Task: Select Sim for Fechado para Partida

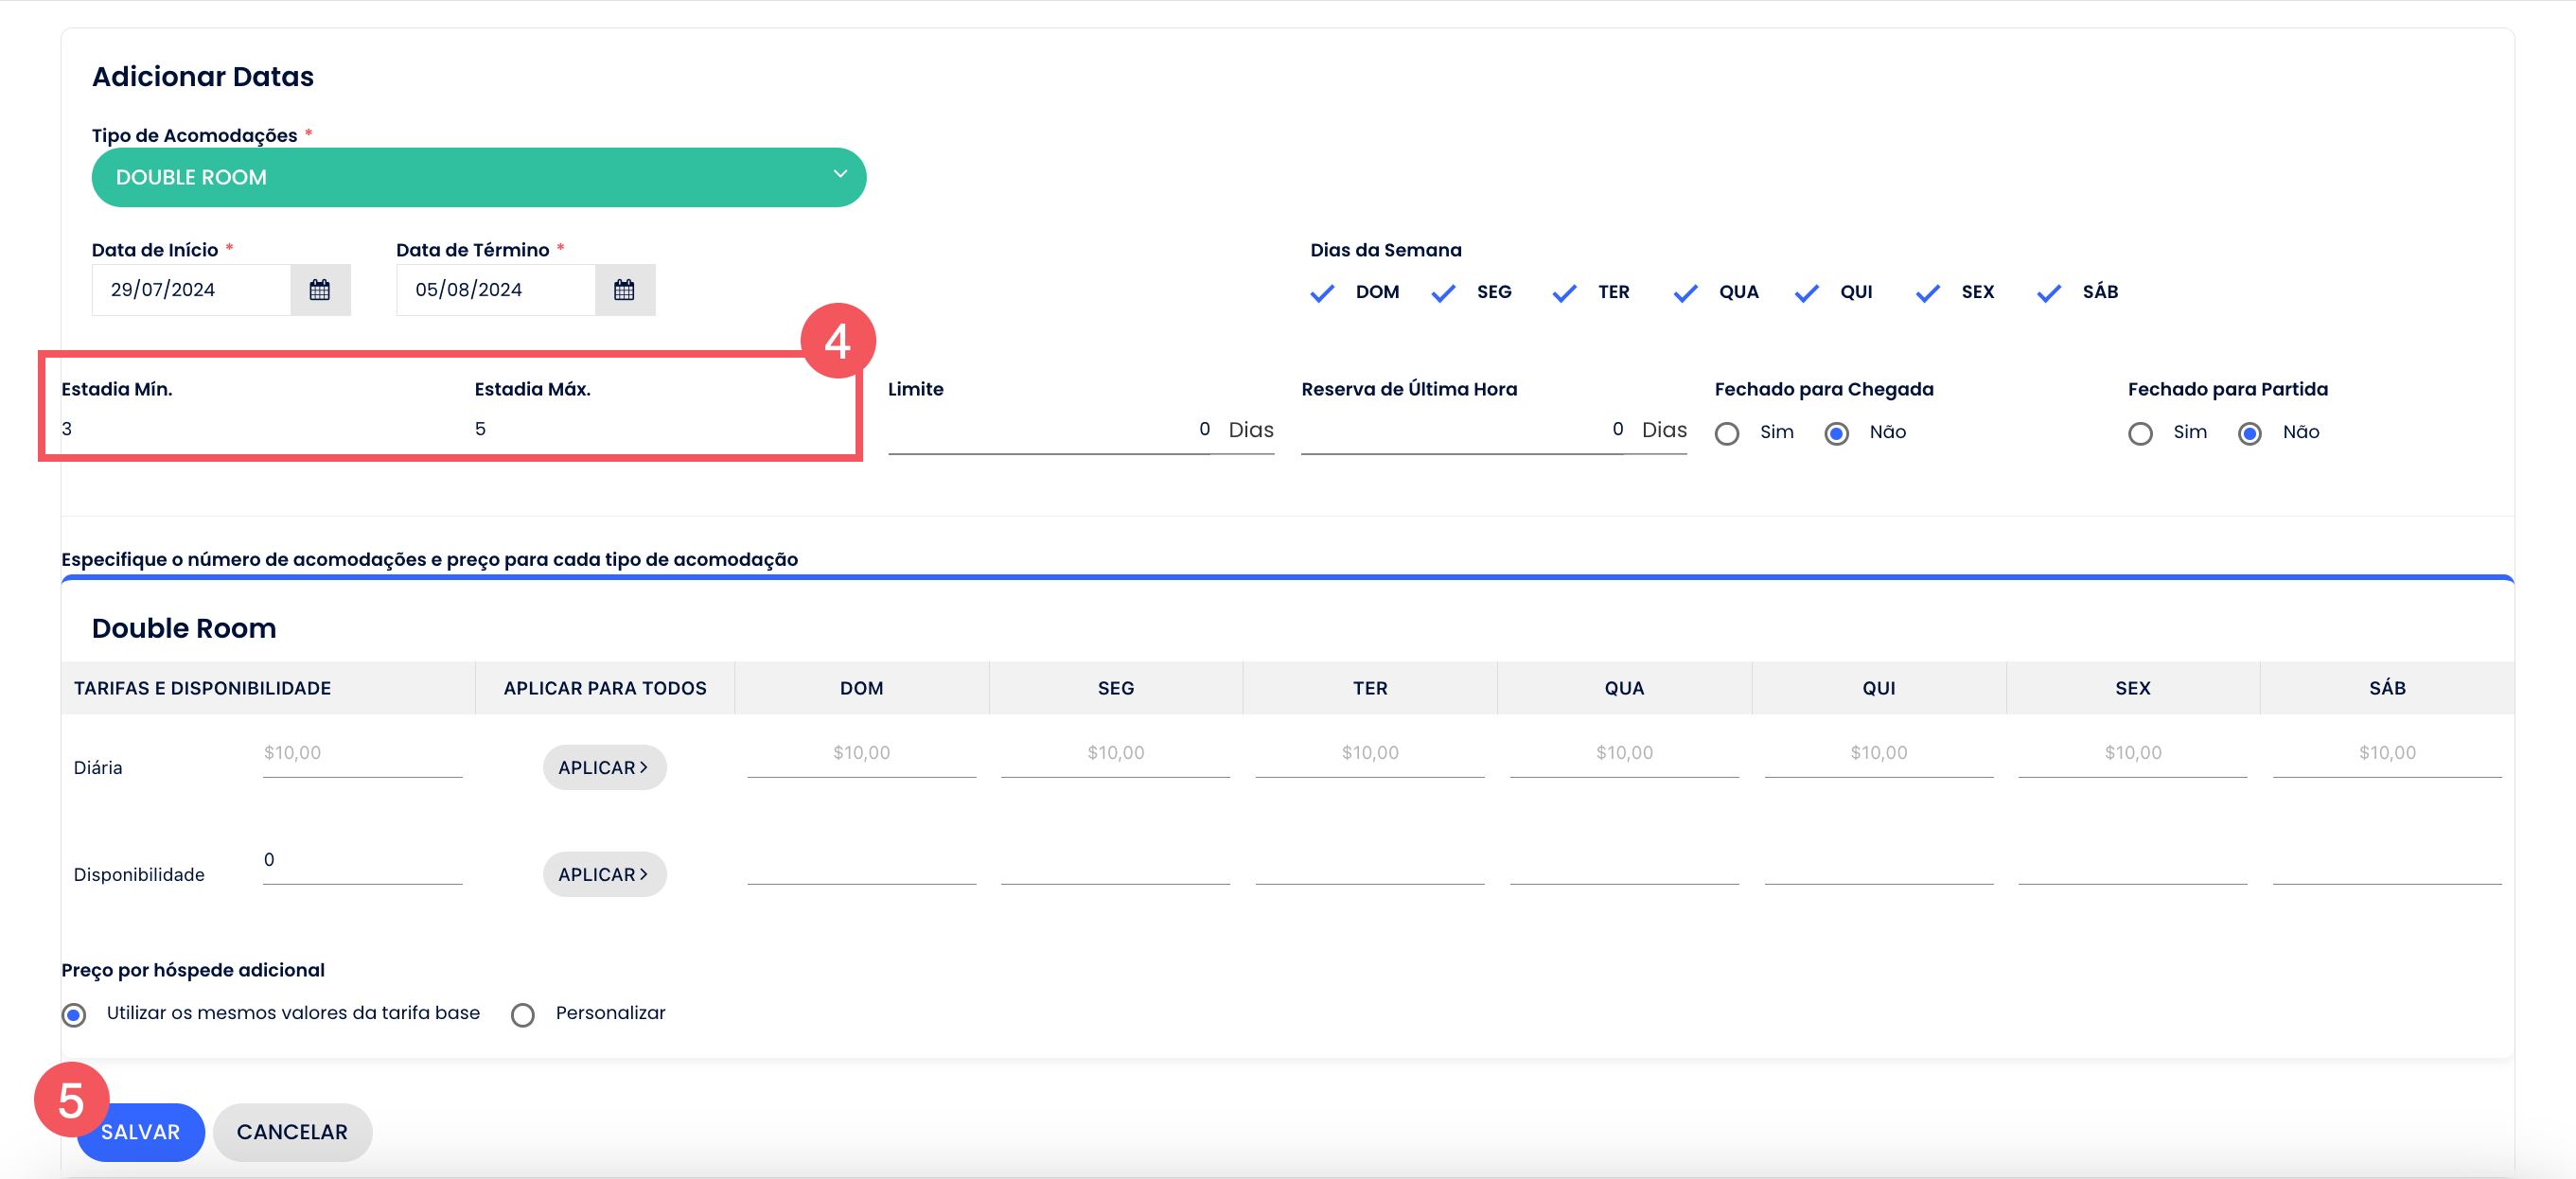Action: point(2140,433)
